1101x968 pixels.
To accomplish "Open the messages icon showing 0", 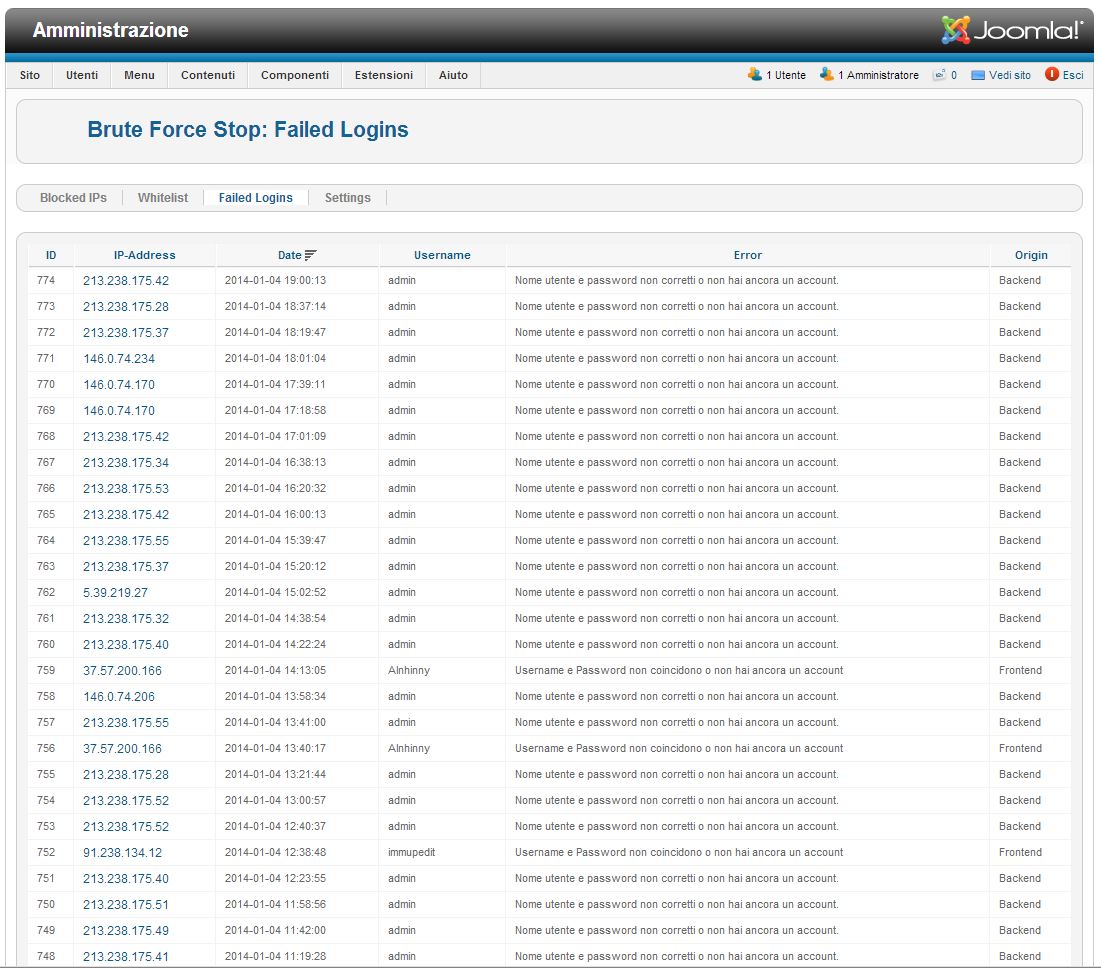I will (x=939, y=75).
